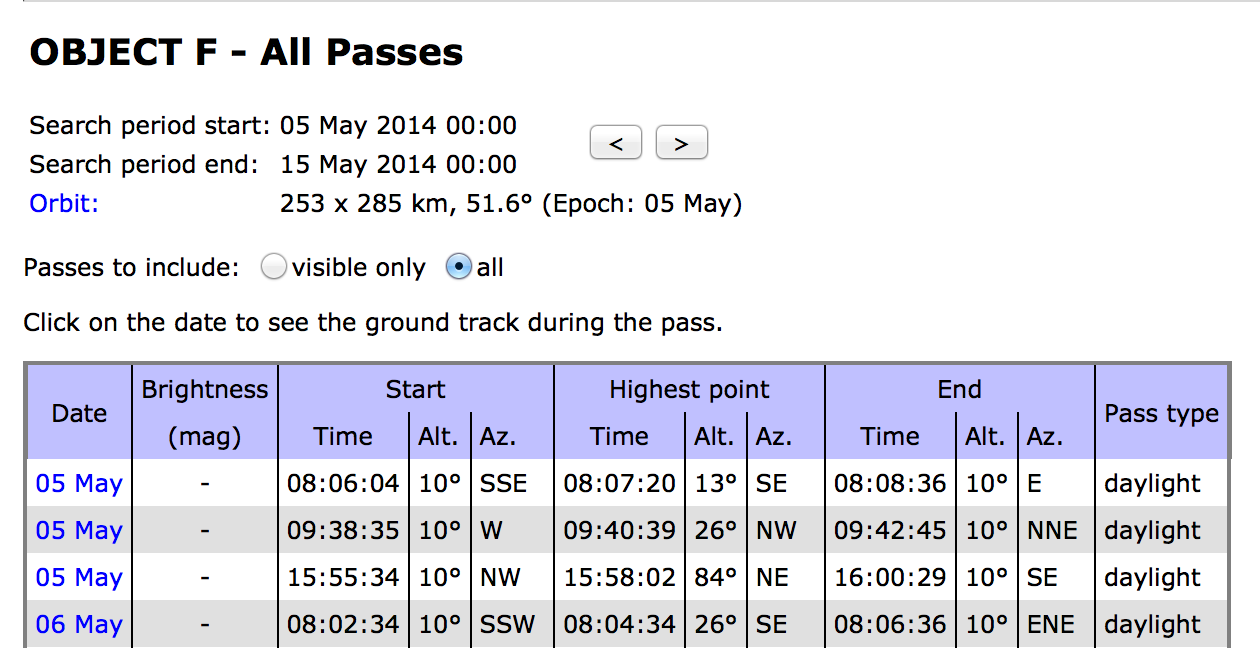Click the Highest point column header
The width and height of the screenshot is (1260, 648).
[x=689, y=390]
